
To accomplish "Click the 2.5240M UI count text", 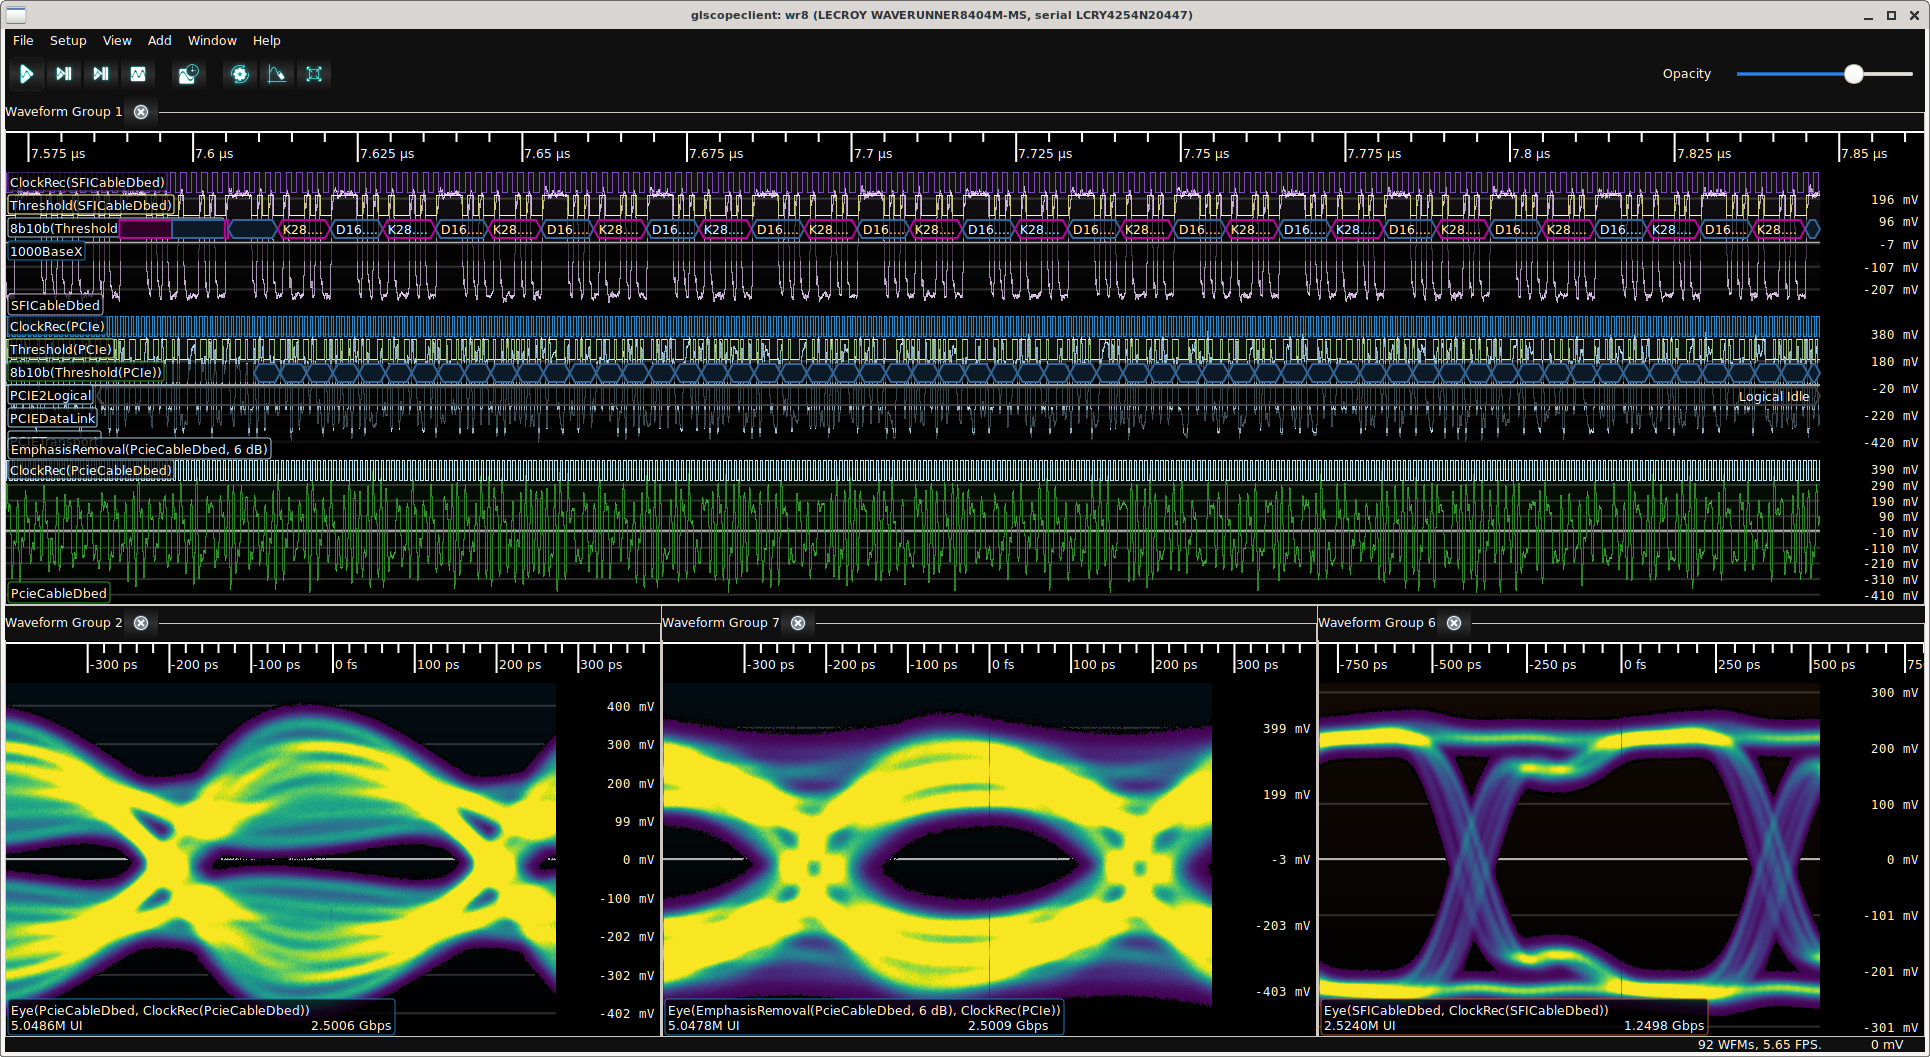I will coord(1359,1026).
